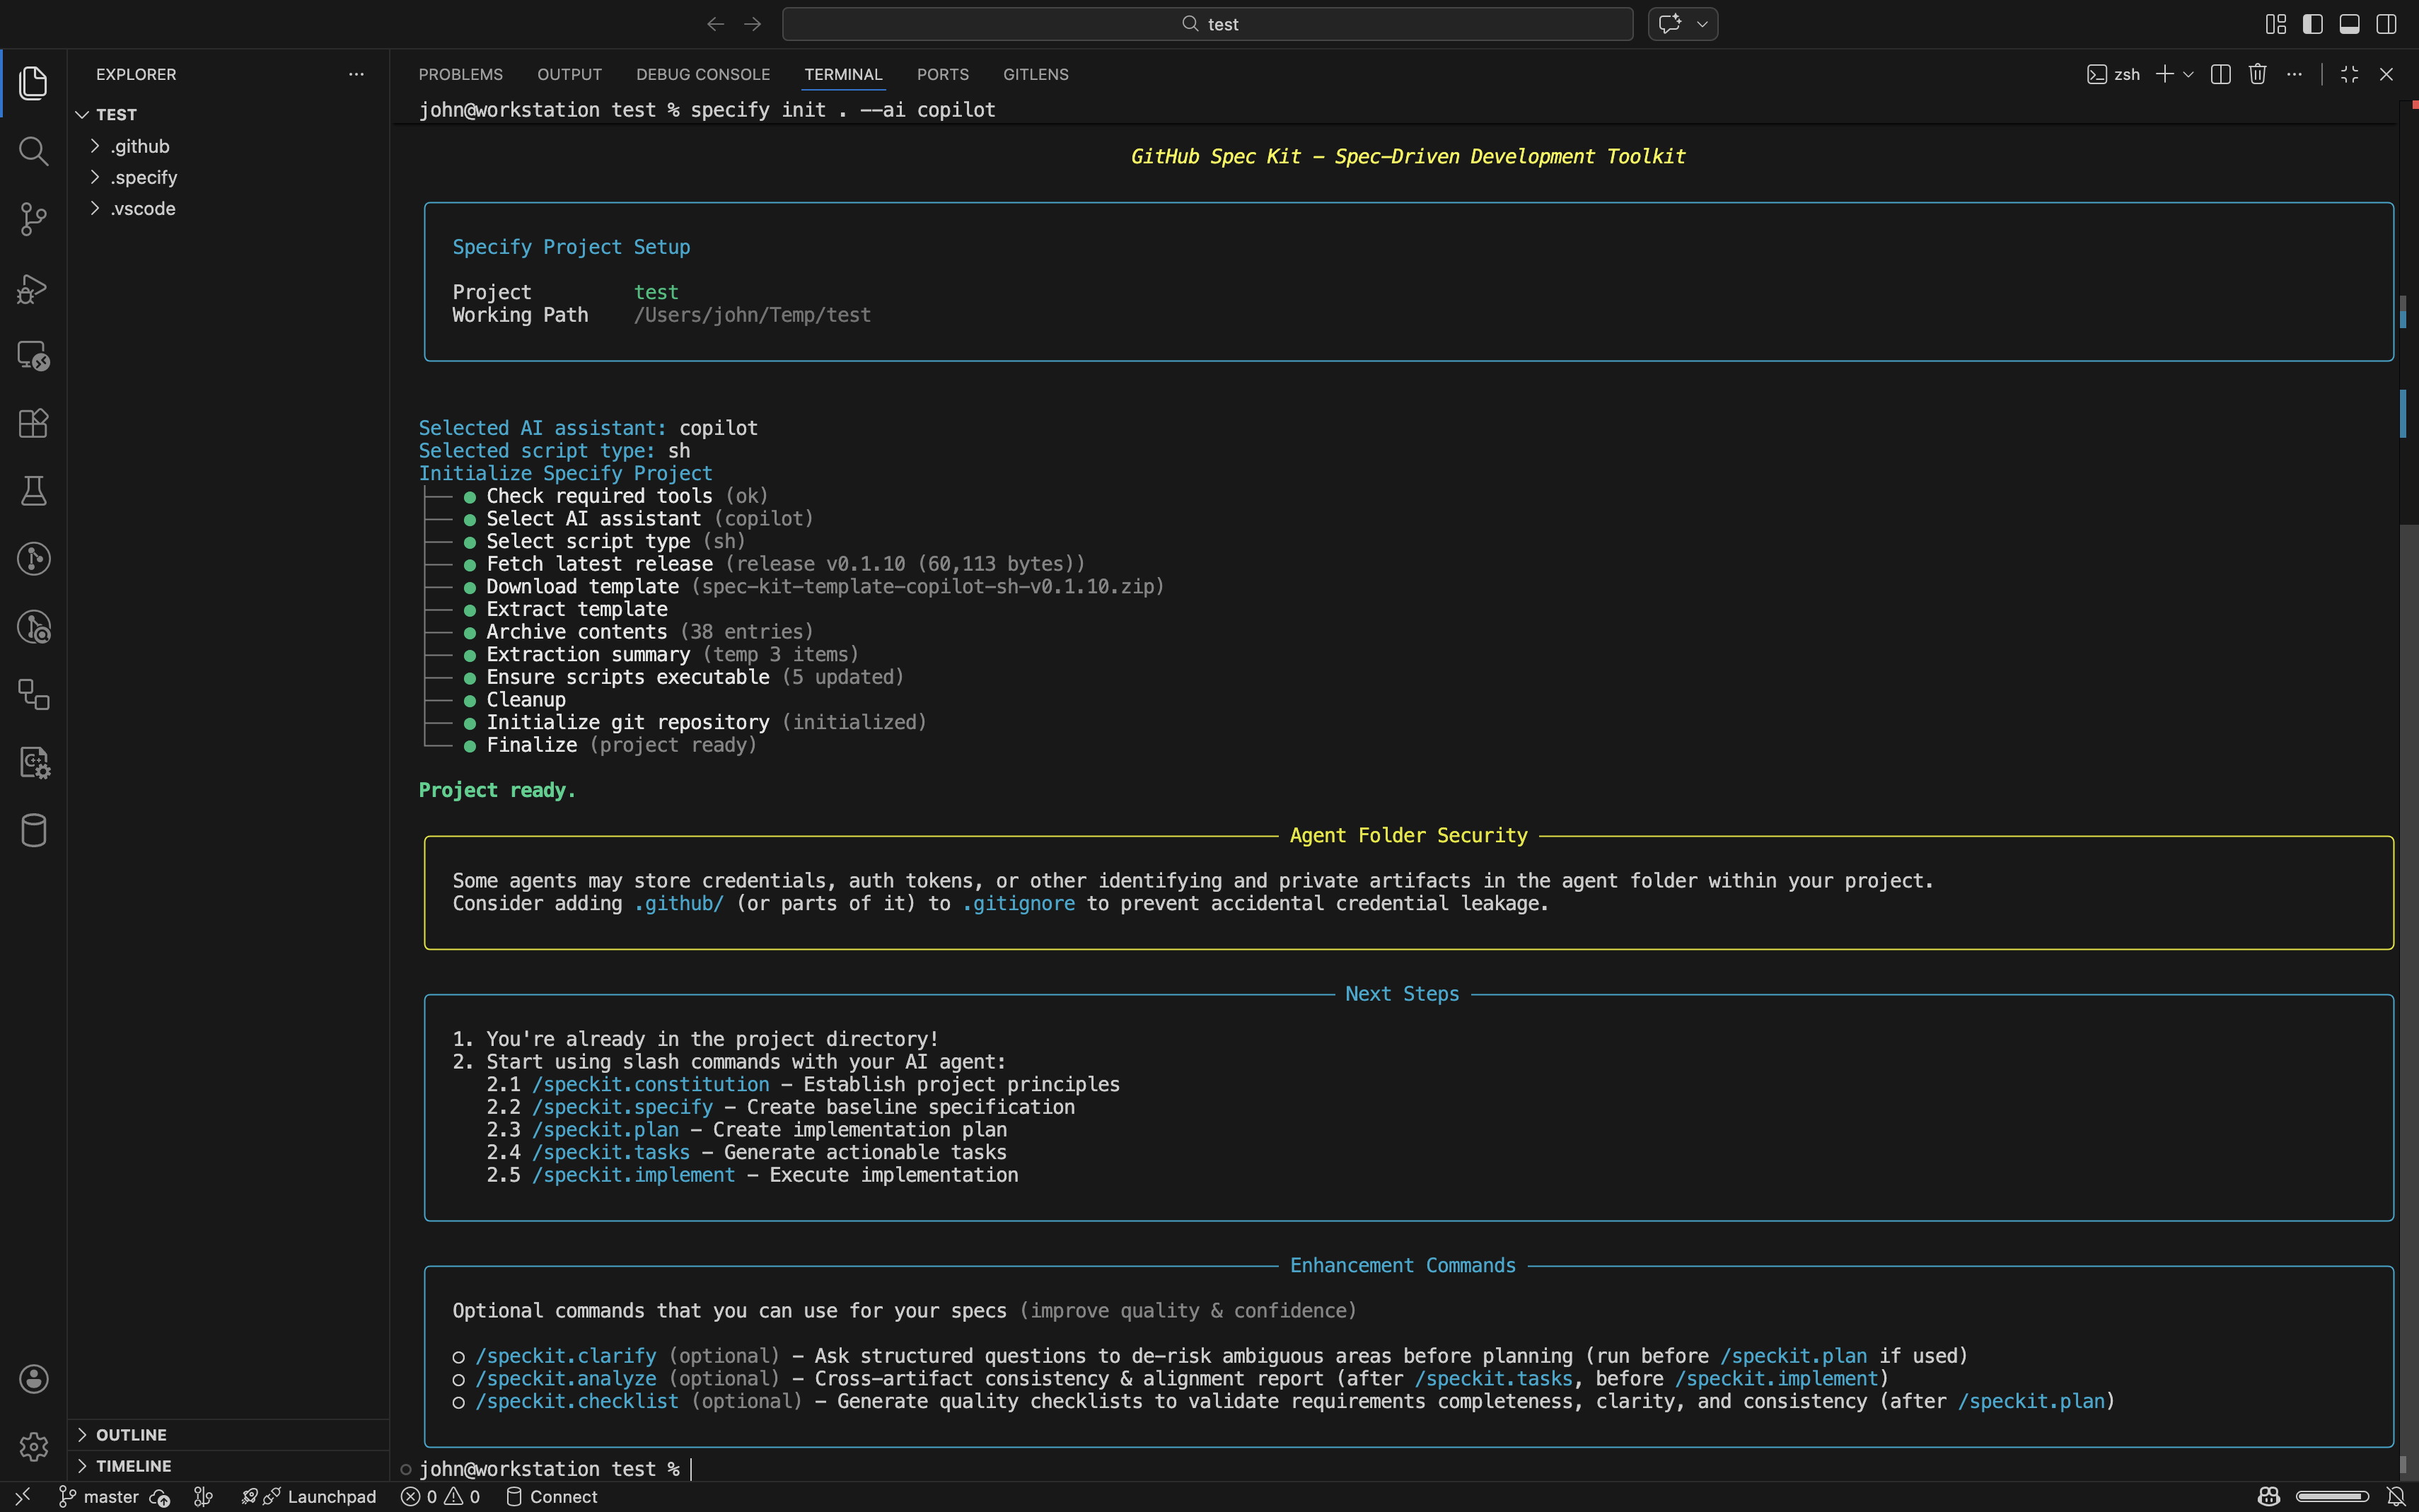Open Manage gear settings icon

pos(33,1446)
